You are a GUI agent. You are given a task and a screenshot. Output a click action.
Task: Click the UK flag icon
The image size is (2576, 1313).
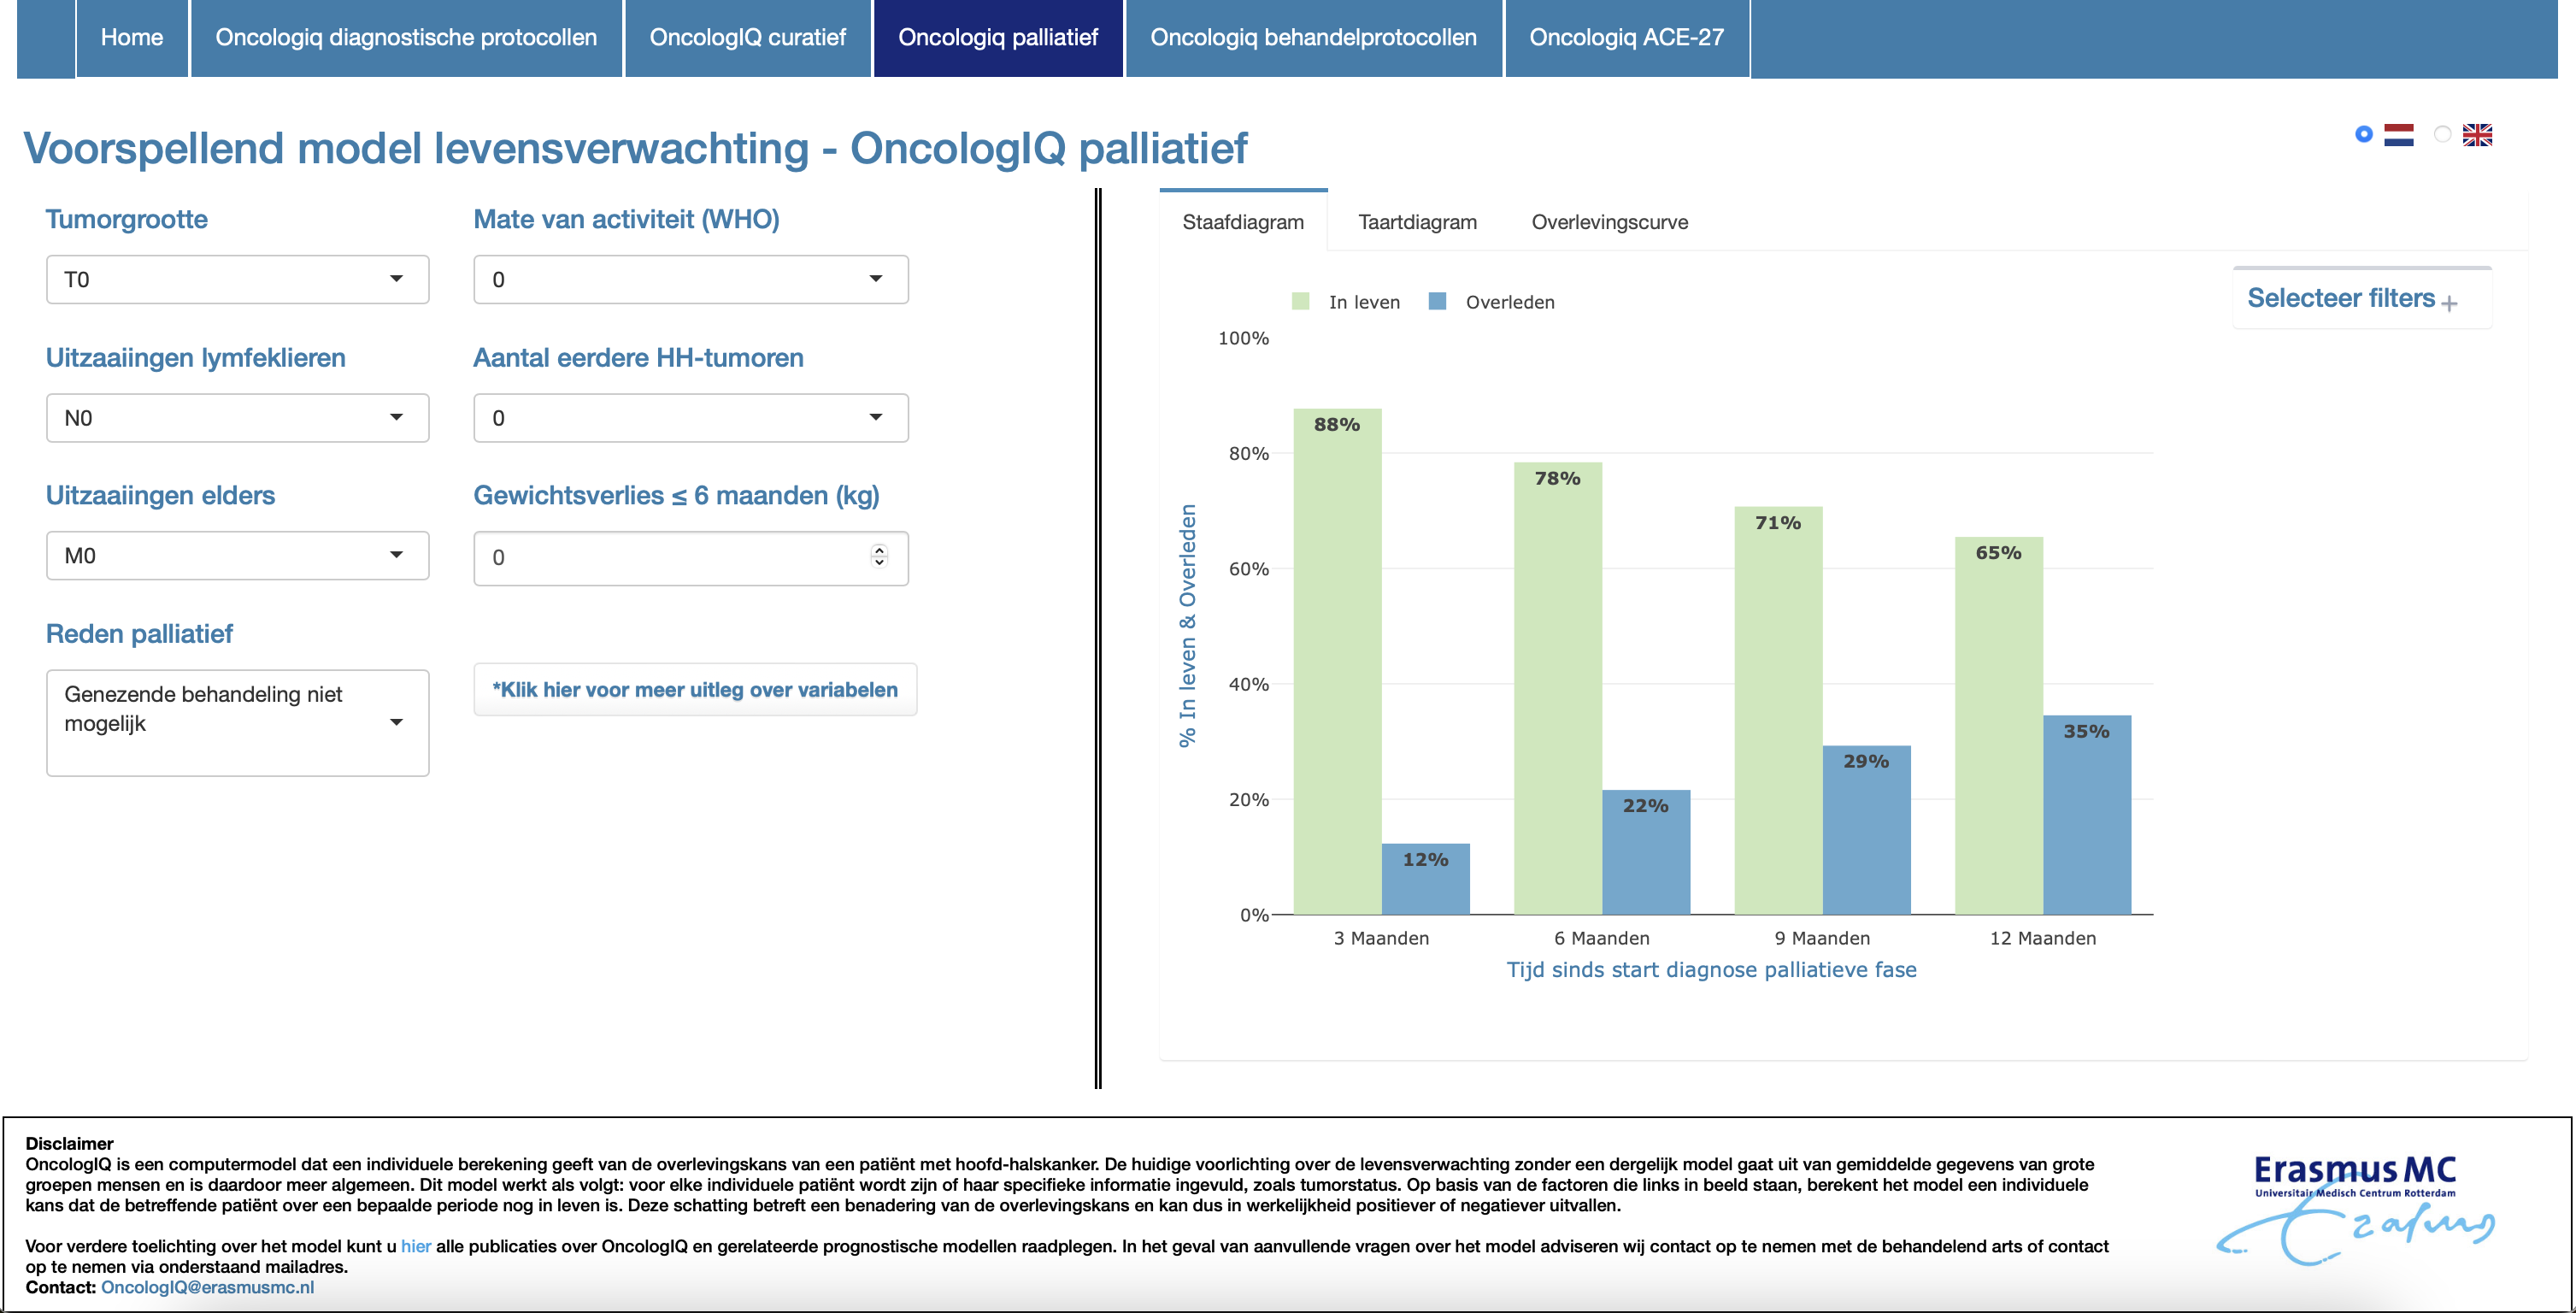2477,135
